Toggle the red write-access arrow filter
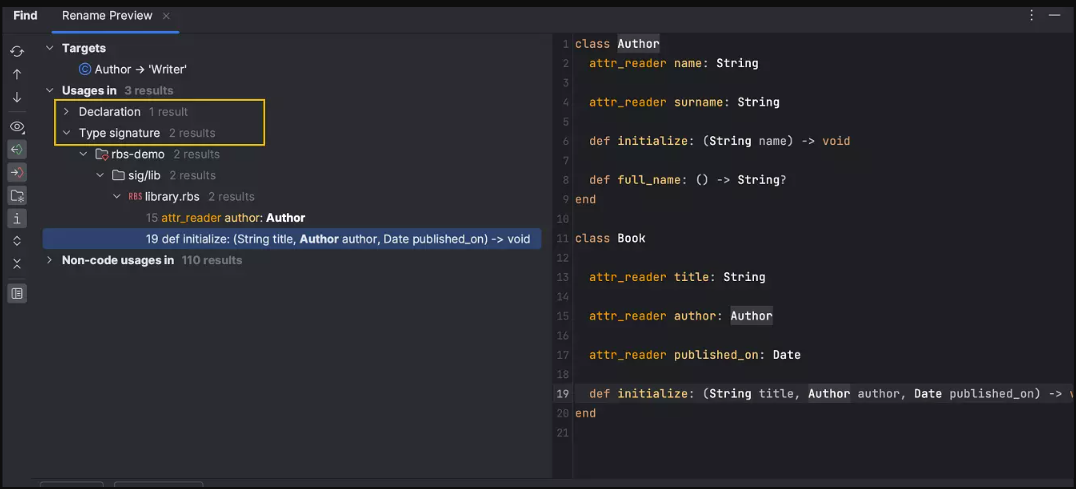Viewport: 1076px width, 489px height. (x=17, y=173)
